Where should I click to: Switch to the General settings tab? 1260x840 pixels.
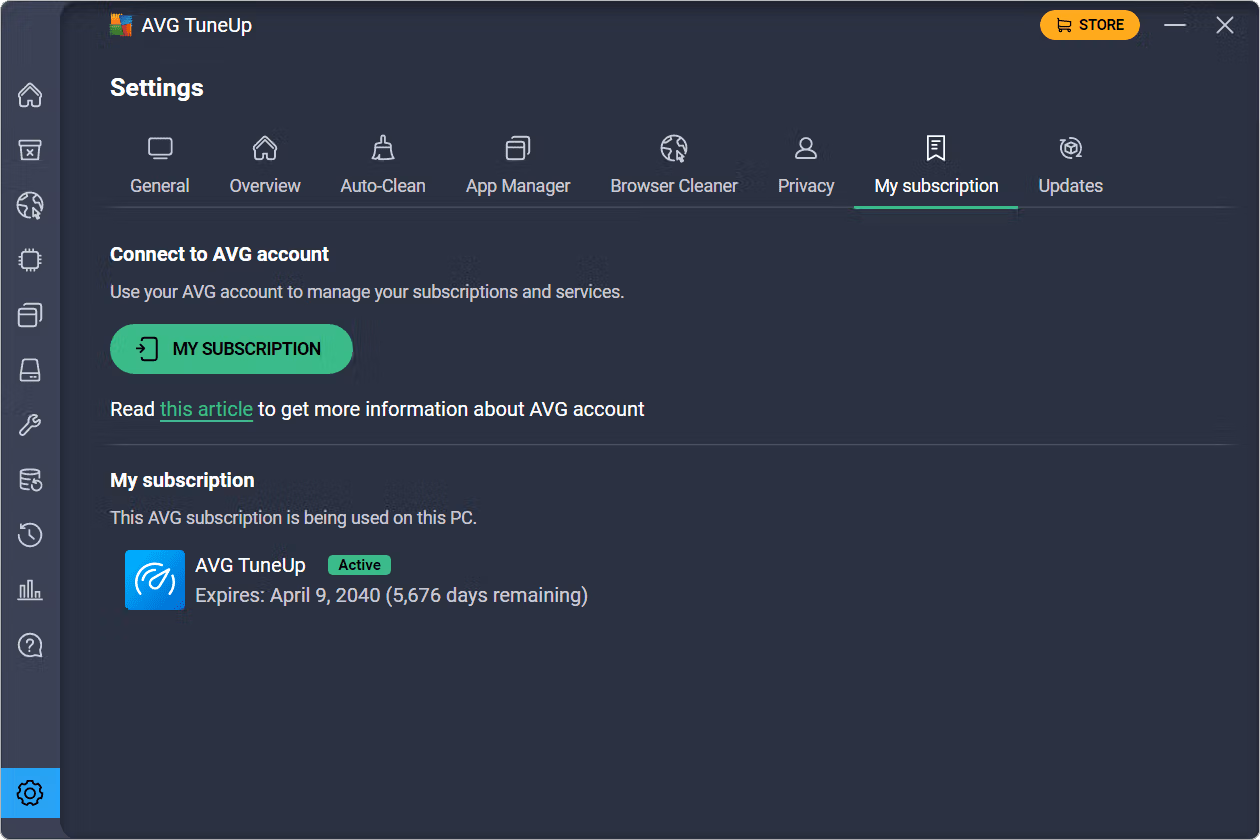160,167
